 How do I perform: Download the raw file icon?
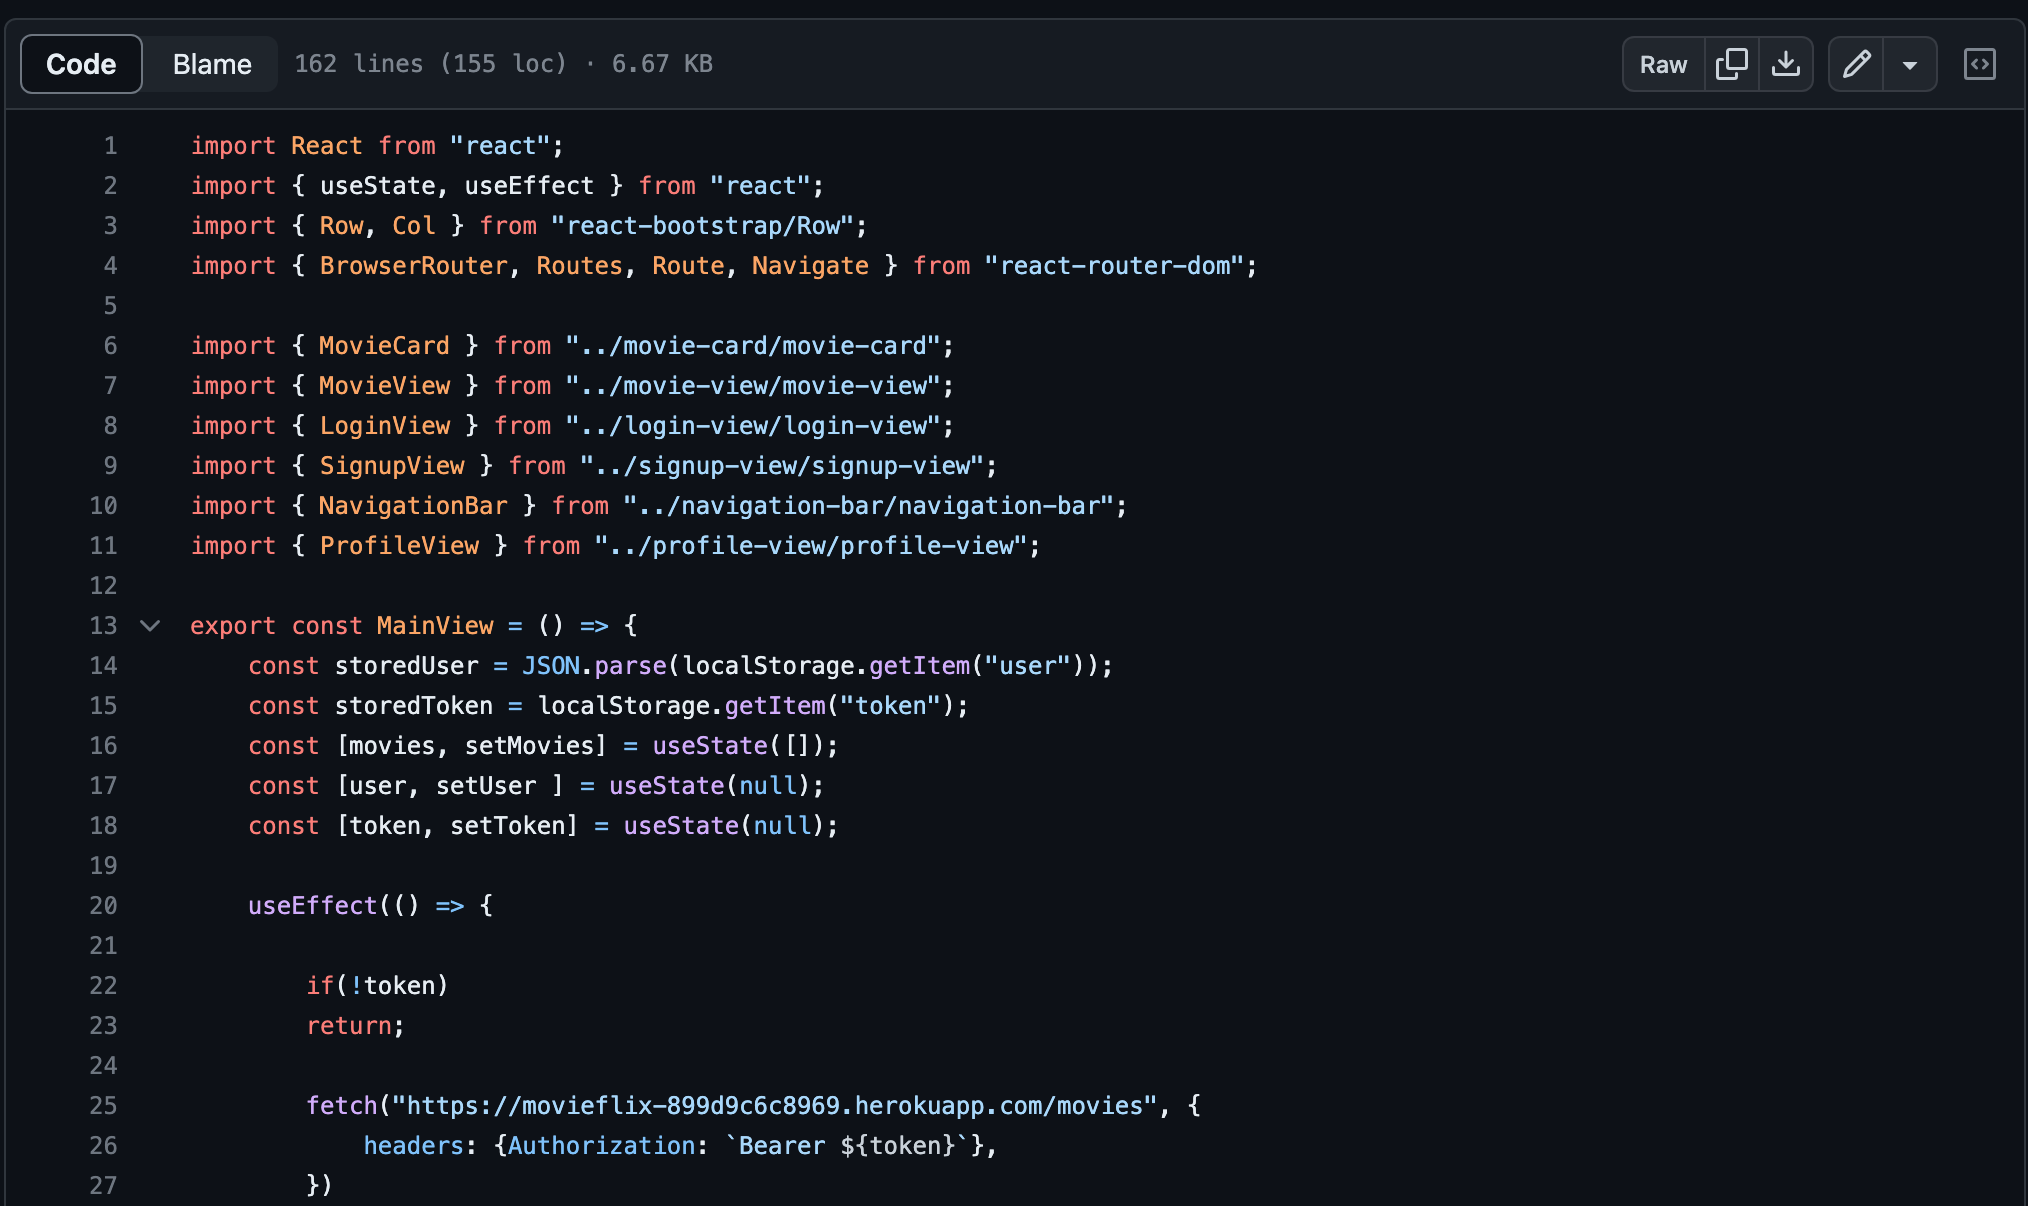(1785, 64)
